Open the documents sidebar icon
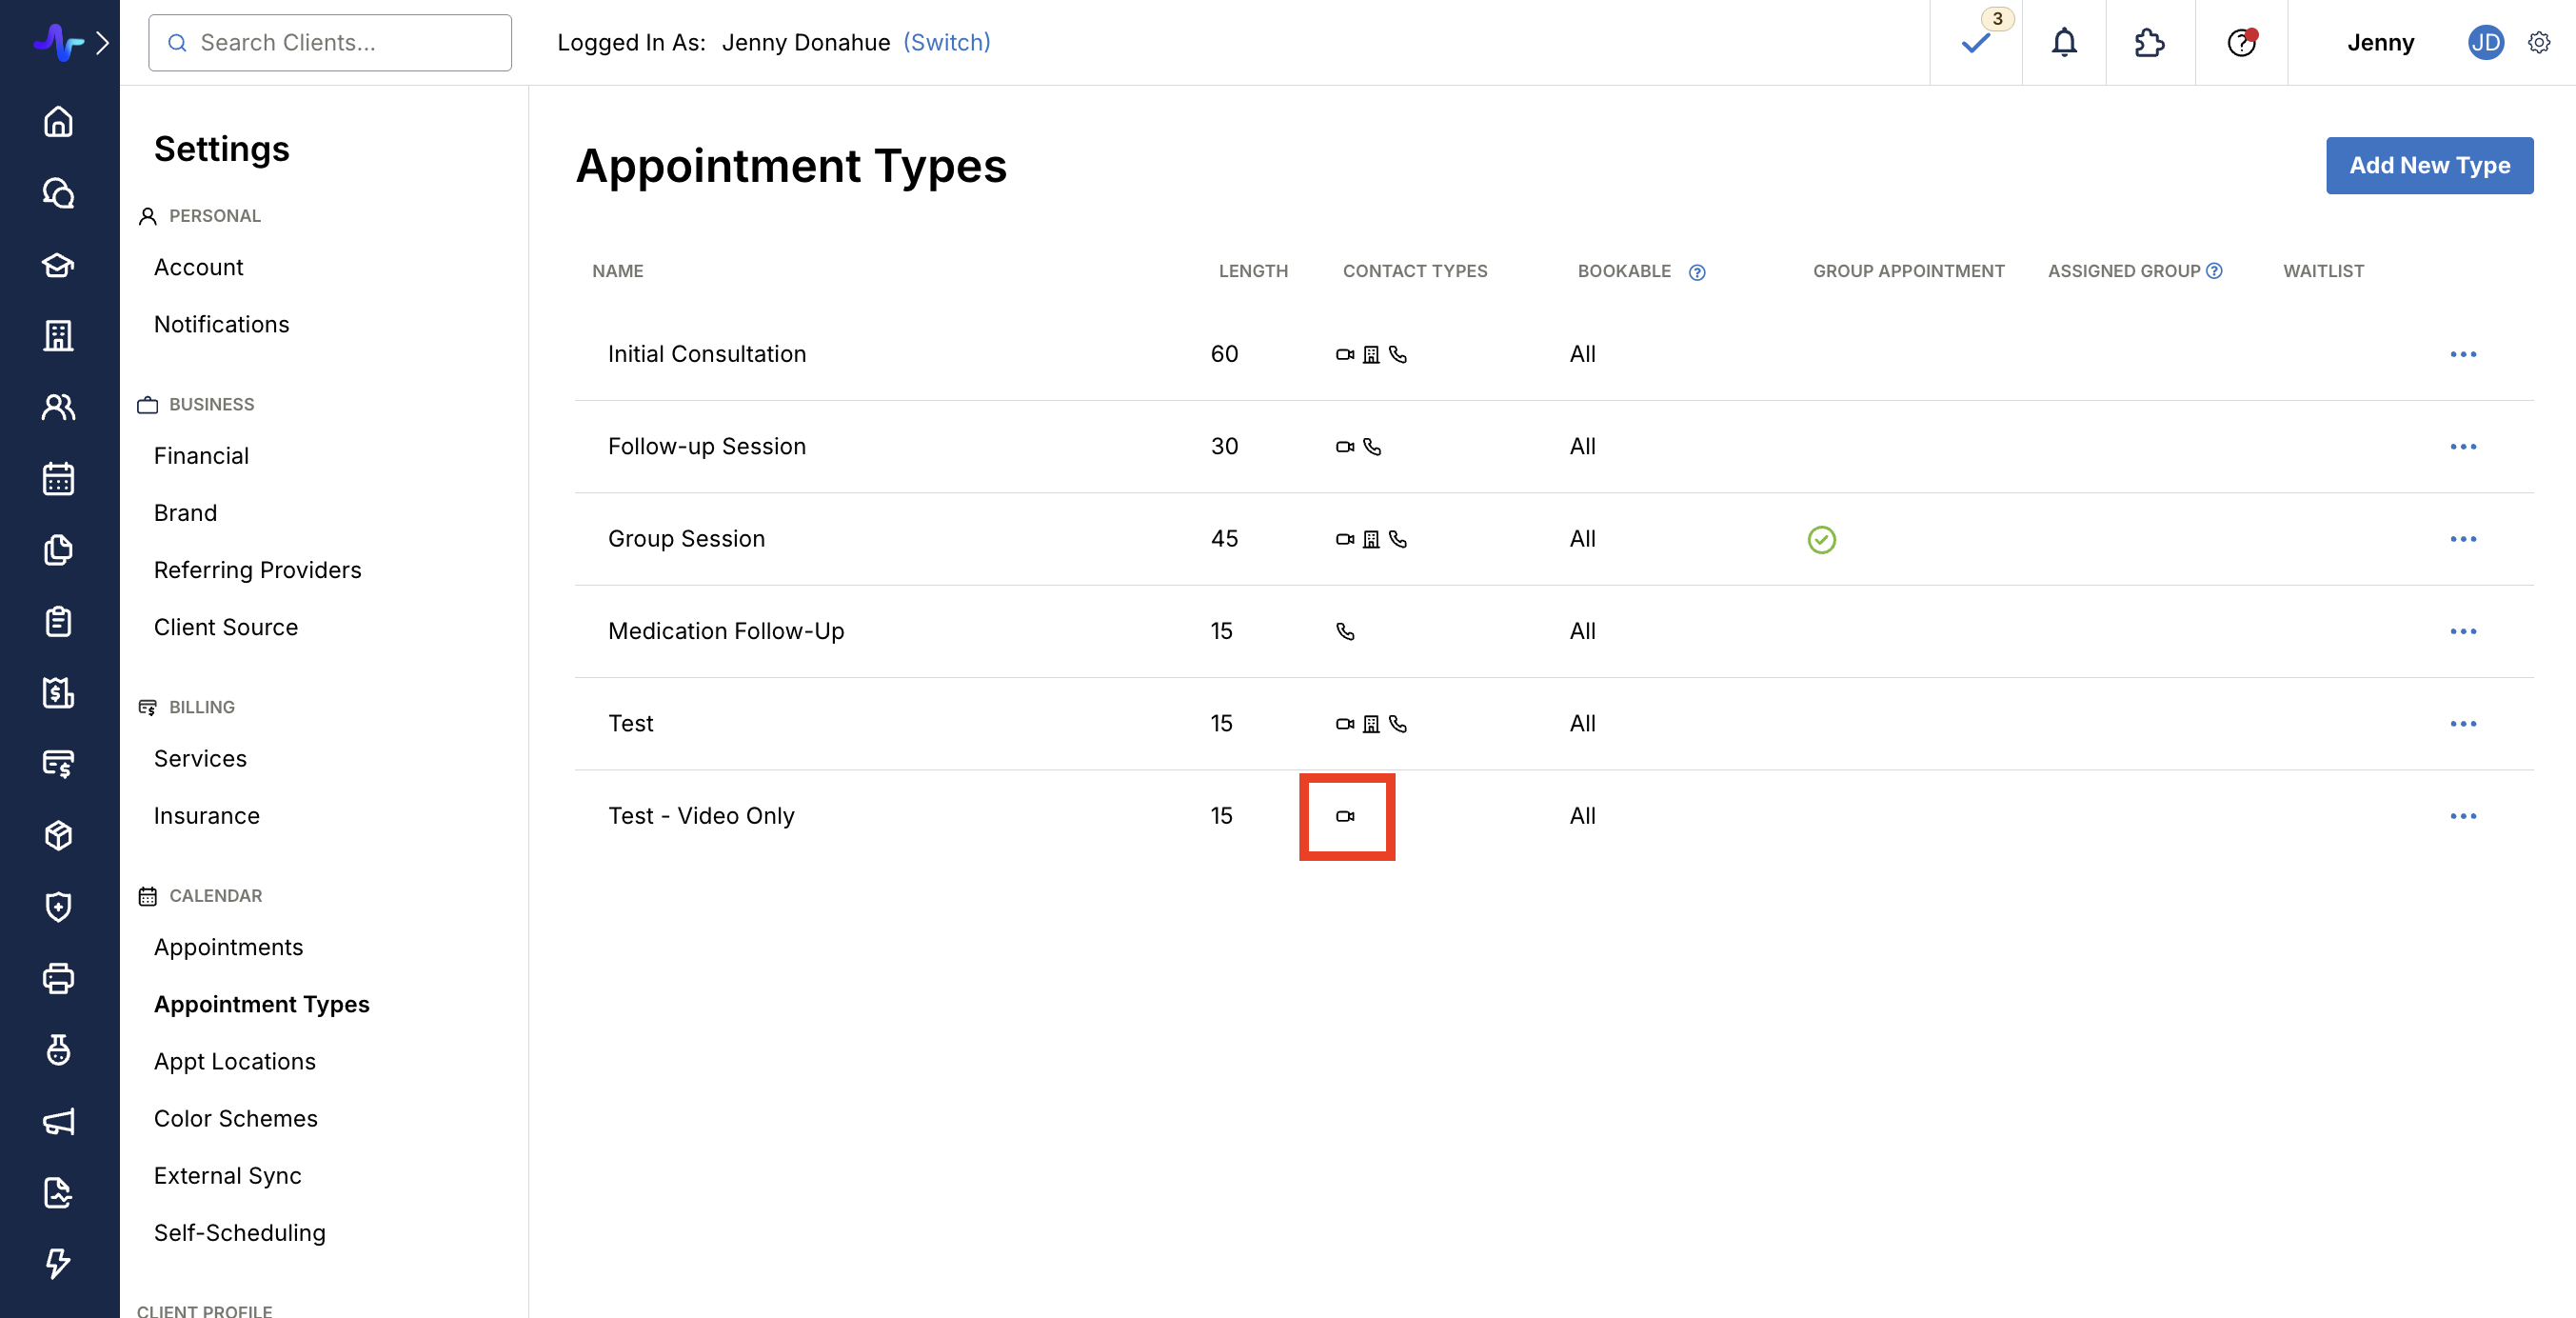2576x1318 pixels. tap(58, 550)
